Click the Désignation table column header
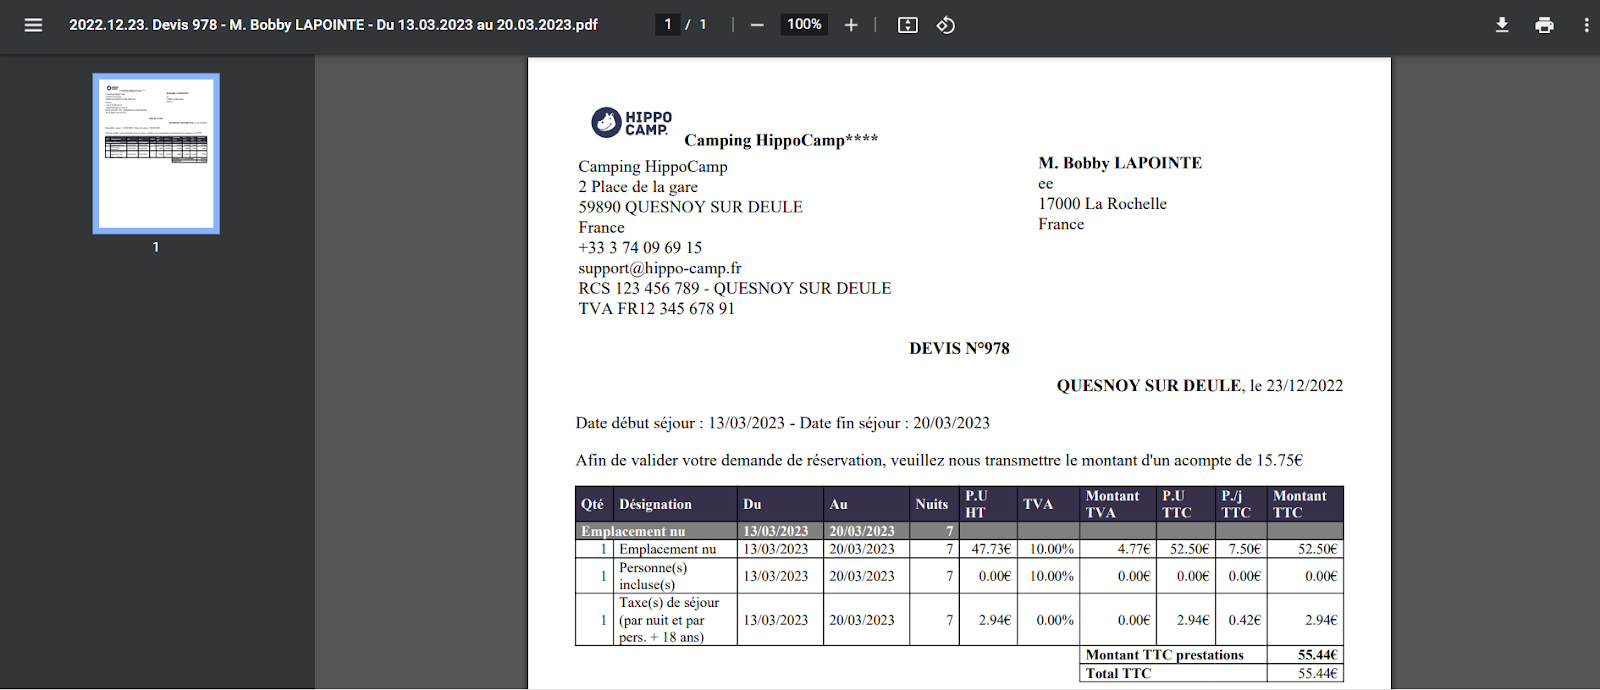Viewport: 1600px width, 690px height. pos(655,504)
